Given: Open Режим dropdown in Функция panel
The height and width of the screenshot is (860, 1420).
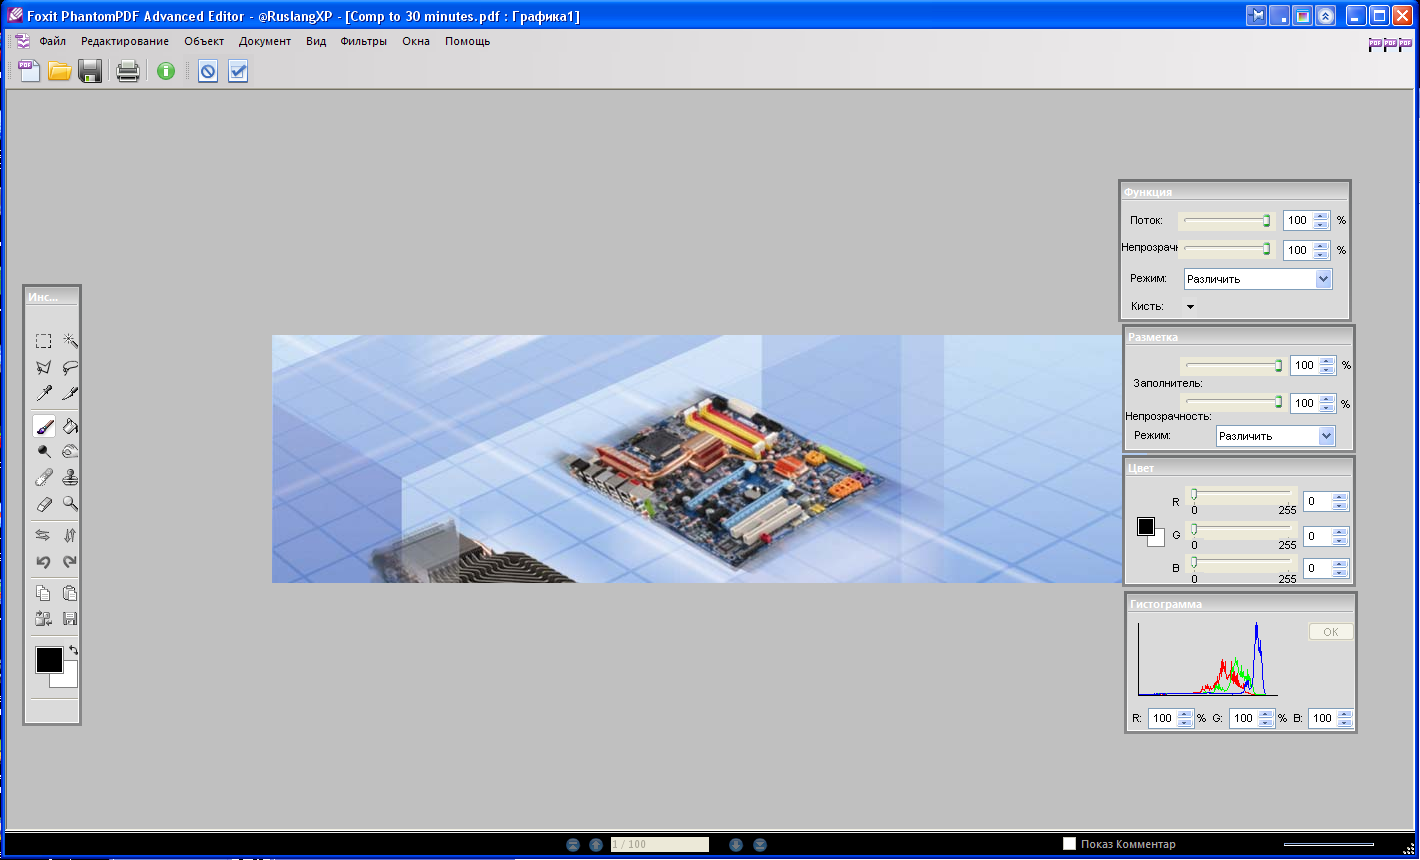Looking at the screenshot, I should coord(1323,279).
